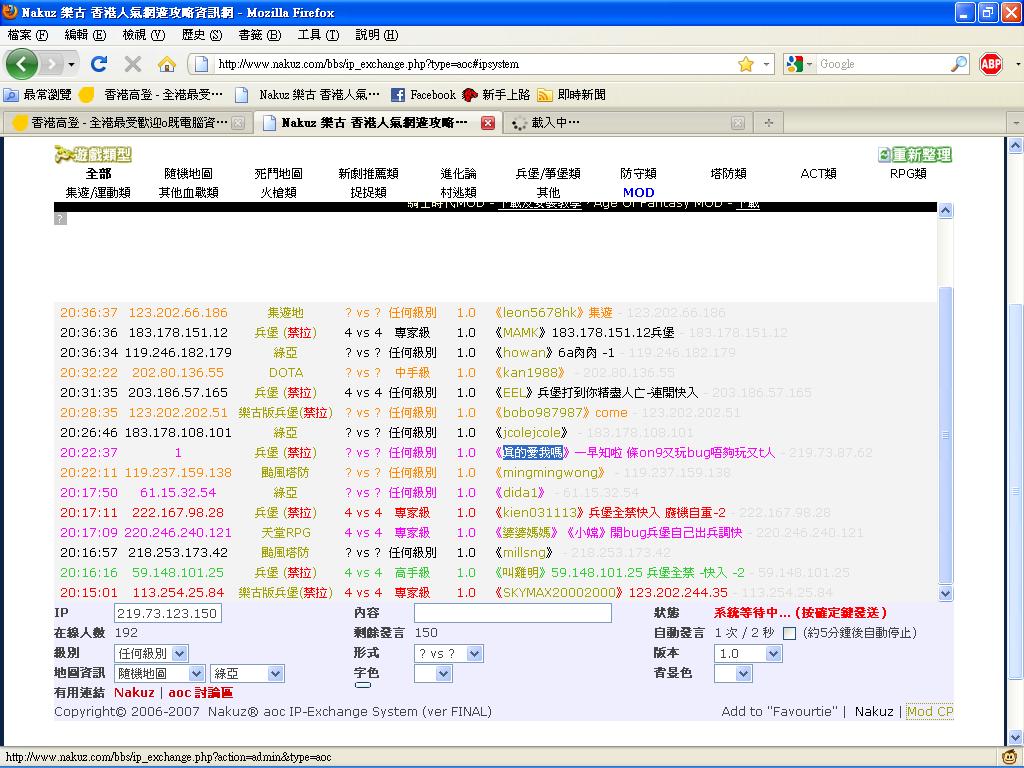Open the back/forward history dropdown arrow

pyautogui.click(x=71, y=64)
